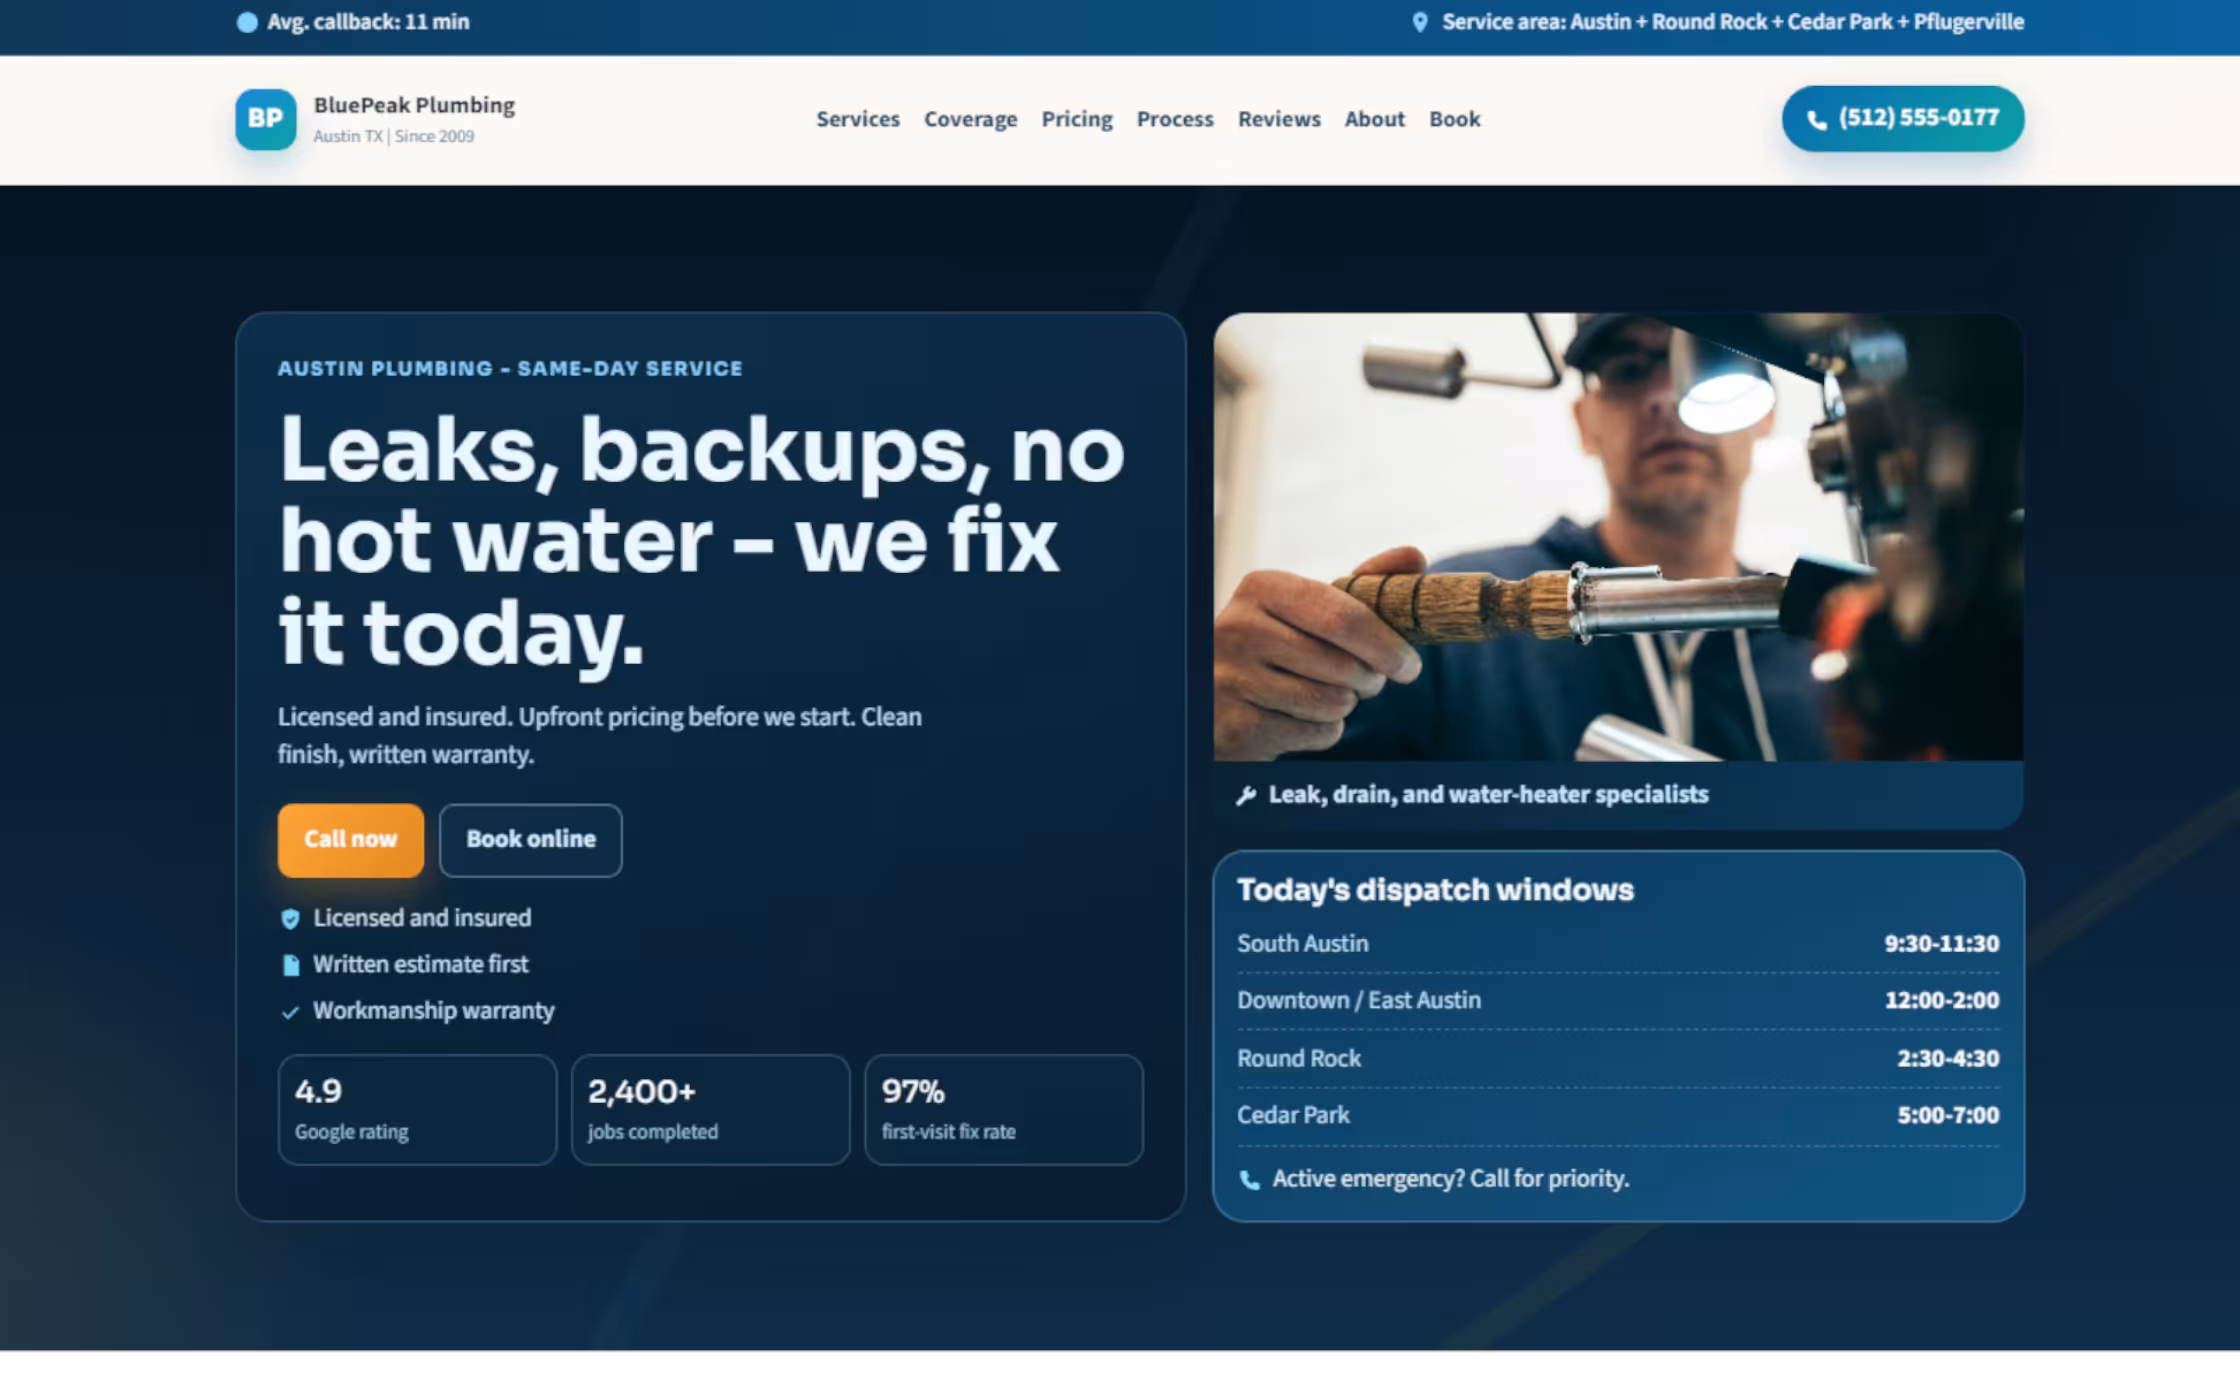This screenshot has height=1400, width=2240.
Task: Select the Downtown / East Austin row
Action: click(x=1618, y=1001)
